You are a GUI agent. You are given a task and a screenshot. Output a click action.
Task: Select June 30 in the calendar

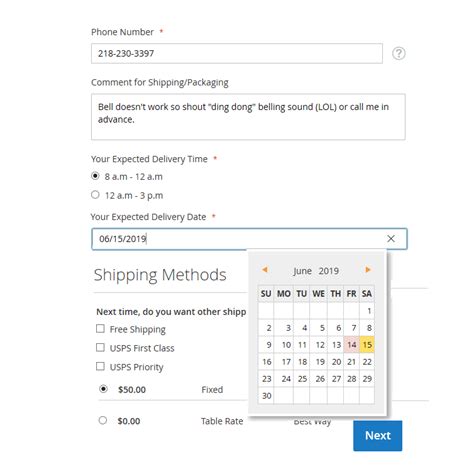[x=266, y=396]
